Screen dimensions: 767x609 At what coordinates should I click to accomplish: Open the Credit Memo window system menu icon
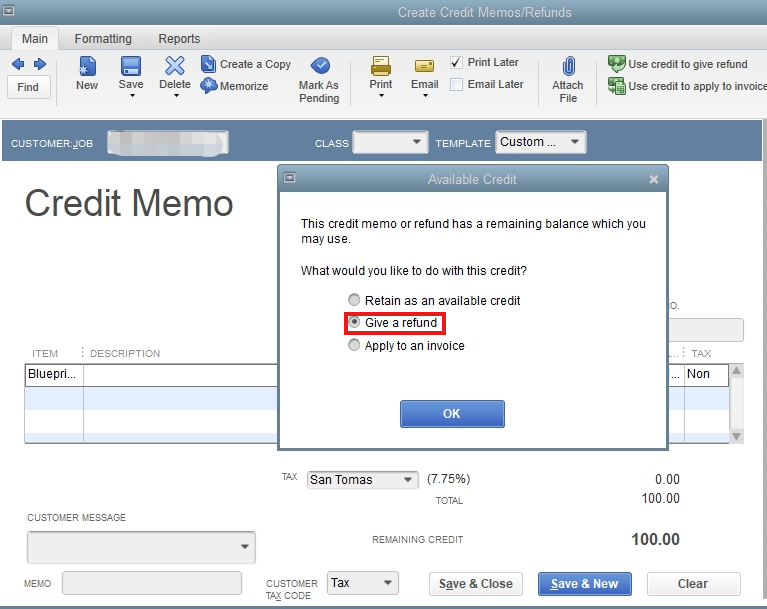[9, 10]
